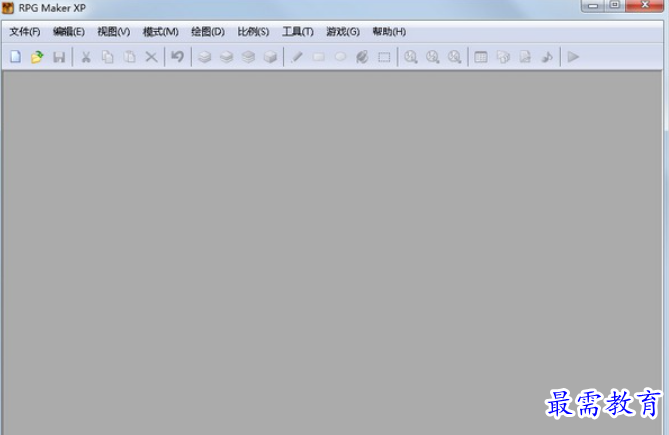669x435 pixels.
Task: Delete using the X icon in the toolbar
Action: click(151, 57)
